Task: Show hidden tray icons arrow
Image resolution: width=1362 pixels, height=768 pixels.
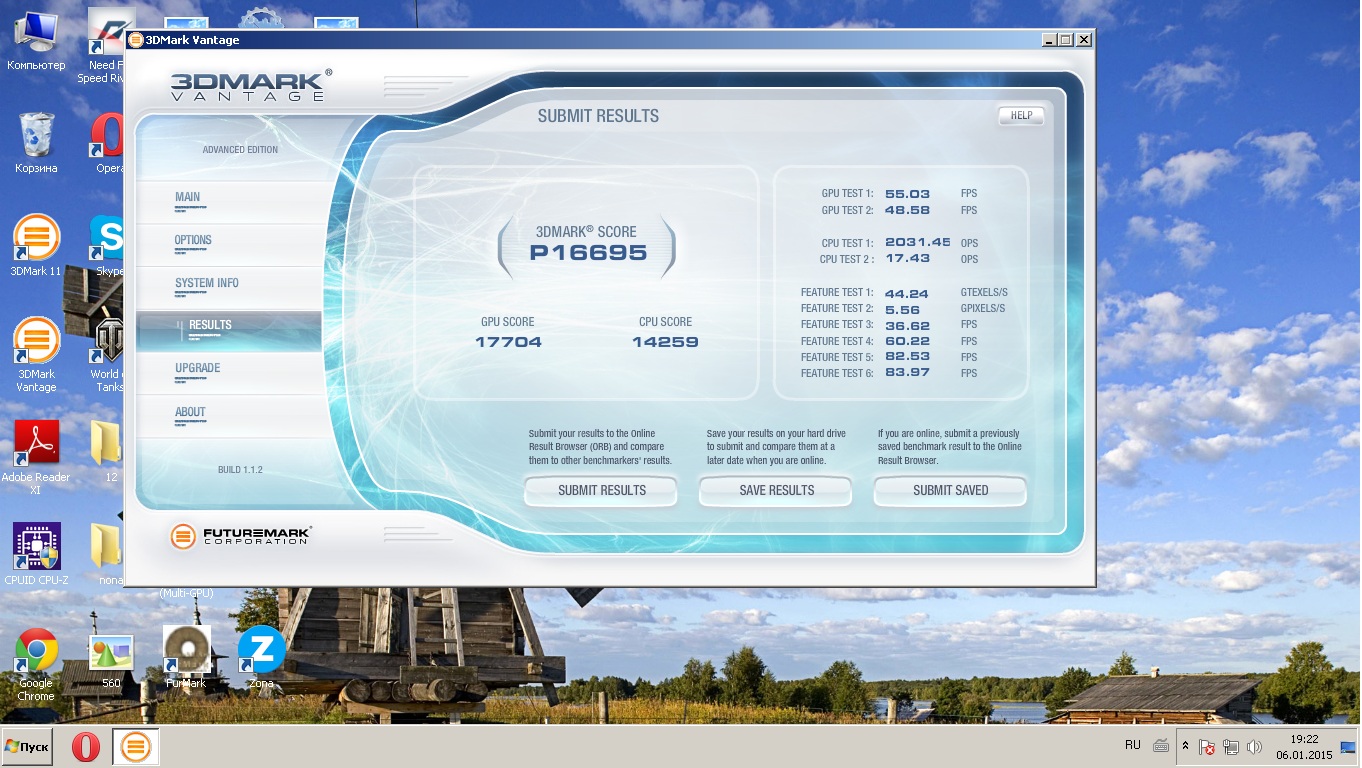Action: click(1186, 747)
